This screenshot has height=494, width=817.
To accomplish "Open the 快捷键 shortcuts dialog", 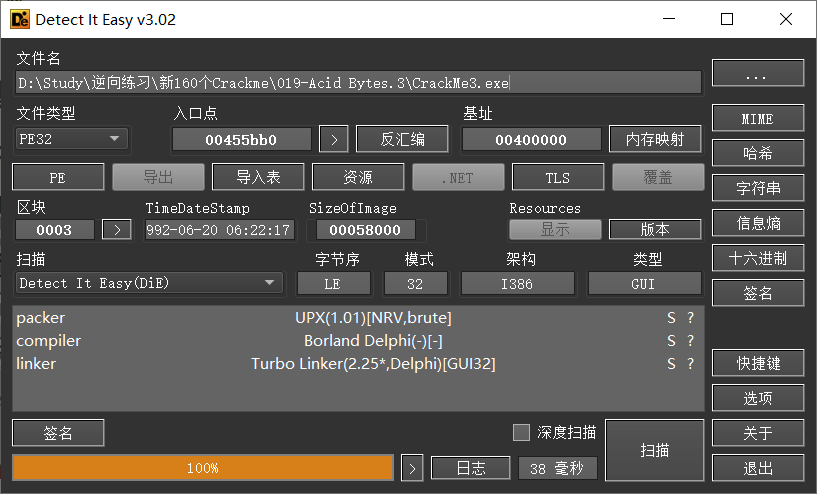I will pos(758,363).
